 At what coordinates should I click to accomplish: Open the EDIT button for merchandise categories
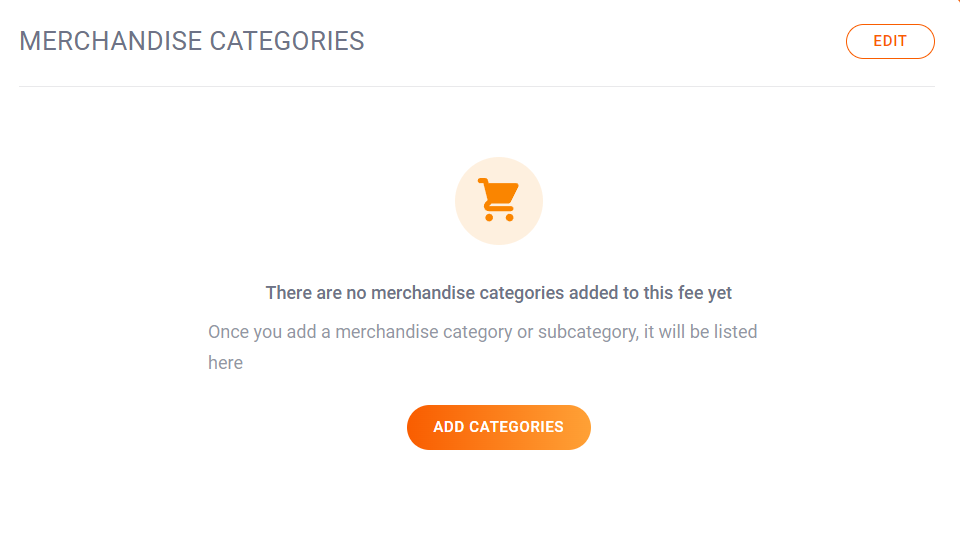pos(890,42)
